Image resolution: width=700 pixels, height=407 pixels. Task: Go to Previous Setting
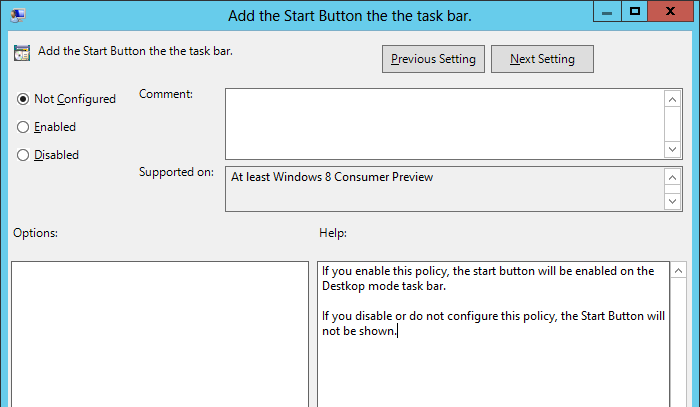[434, 59]
